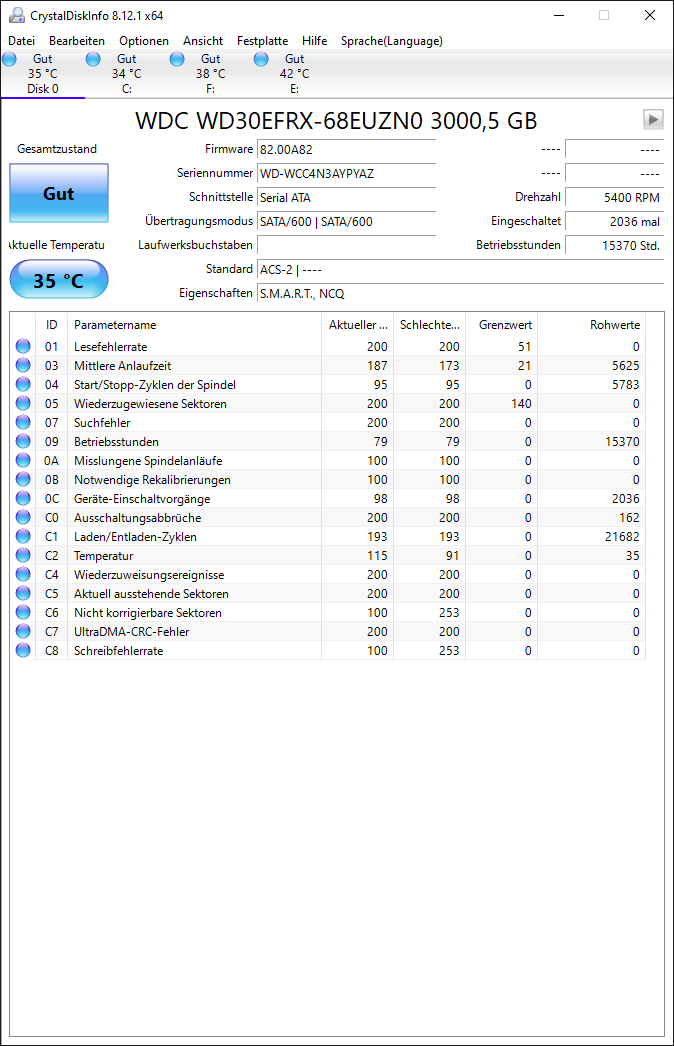Click the next disk arrow button
The height and width of the screenshot is (1046, 674).
[653, 119]
